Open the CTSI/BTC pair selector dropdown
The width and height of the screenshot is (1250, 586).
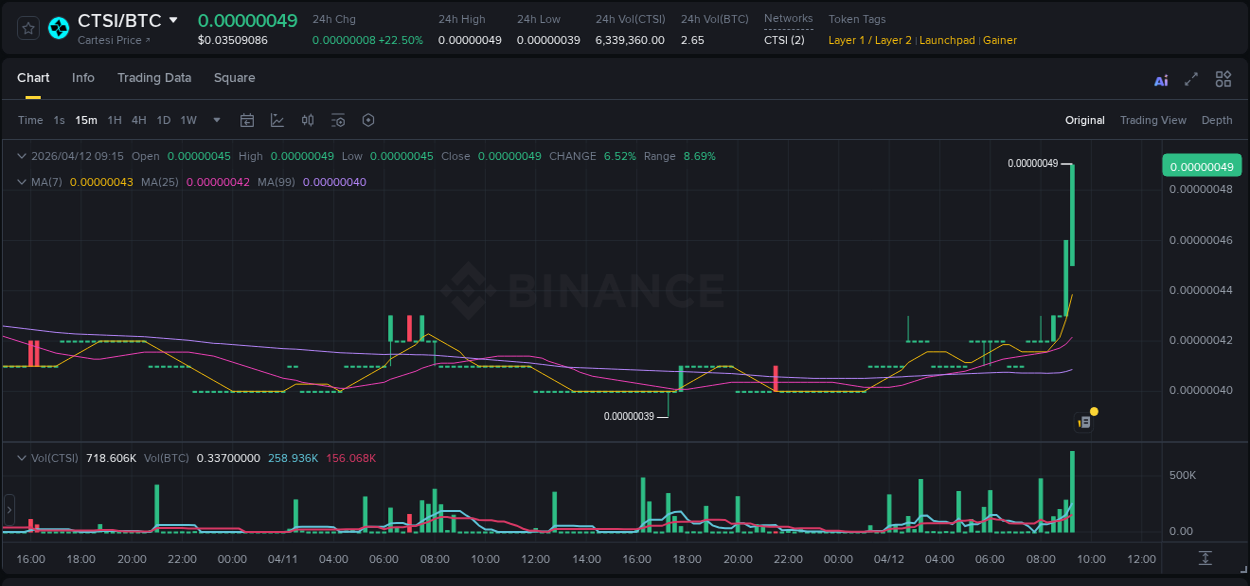tap(173, 20)
